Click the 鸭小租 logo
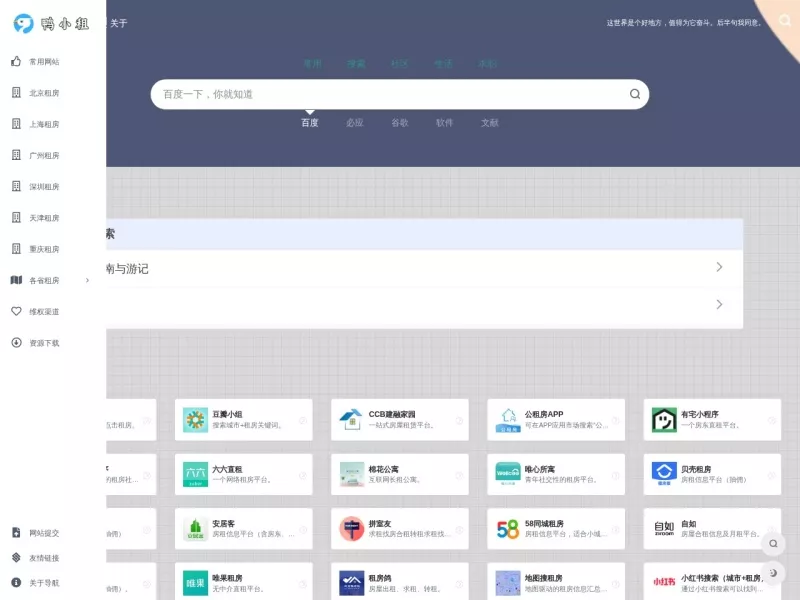This screenshot has width=800, height=600. coord(51,23)
